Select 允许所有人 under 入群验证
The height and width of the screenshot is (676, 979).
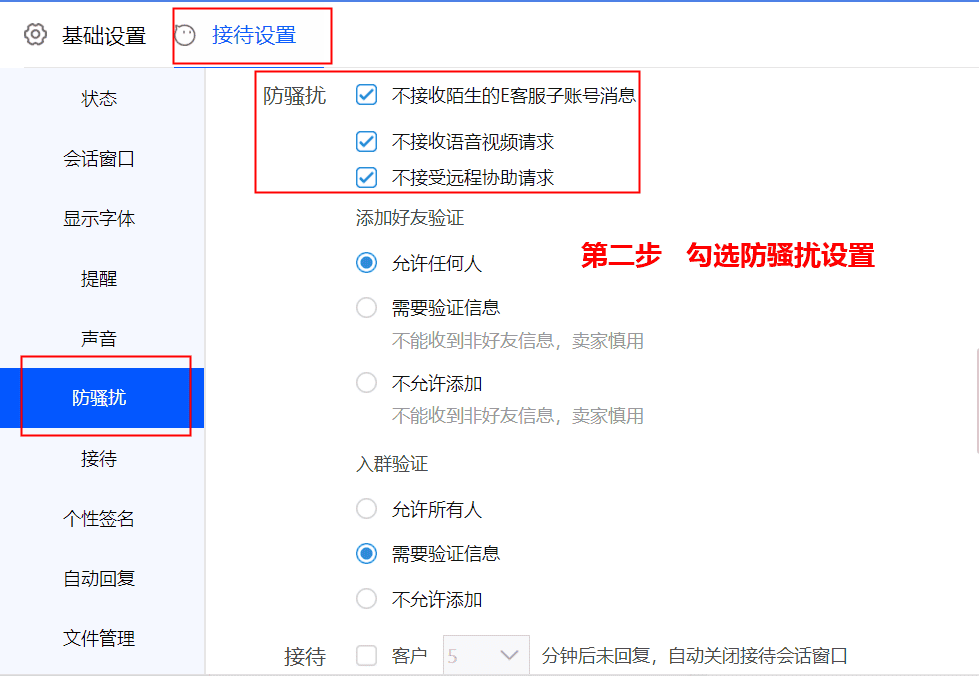pos(366,508)
